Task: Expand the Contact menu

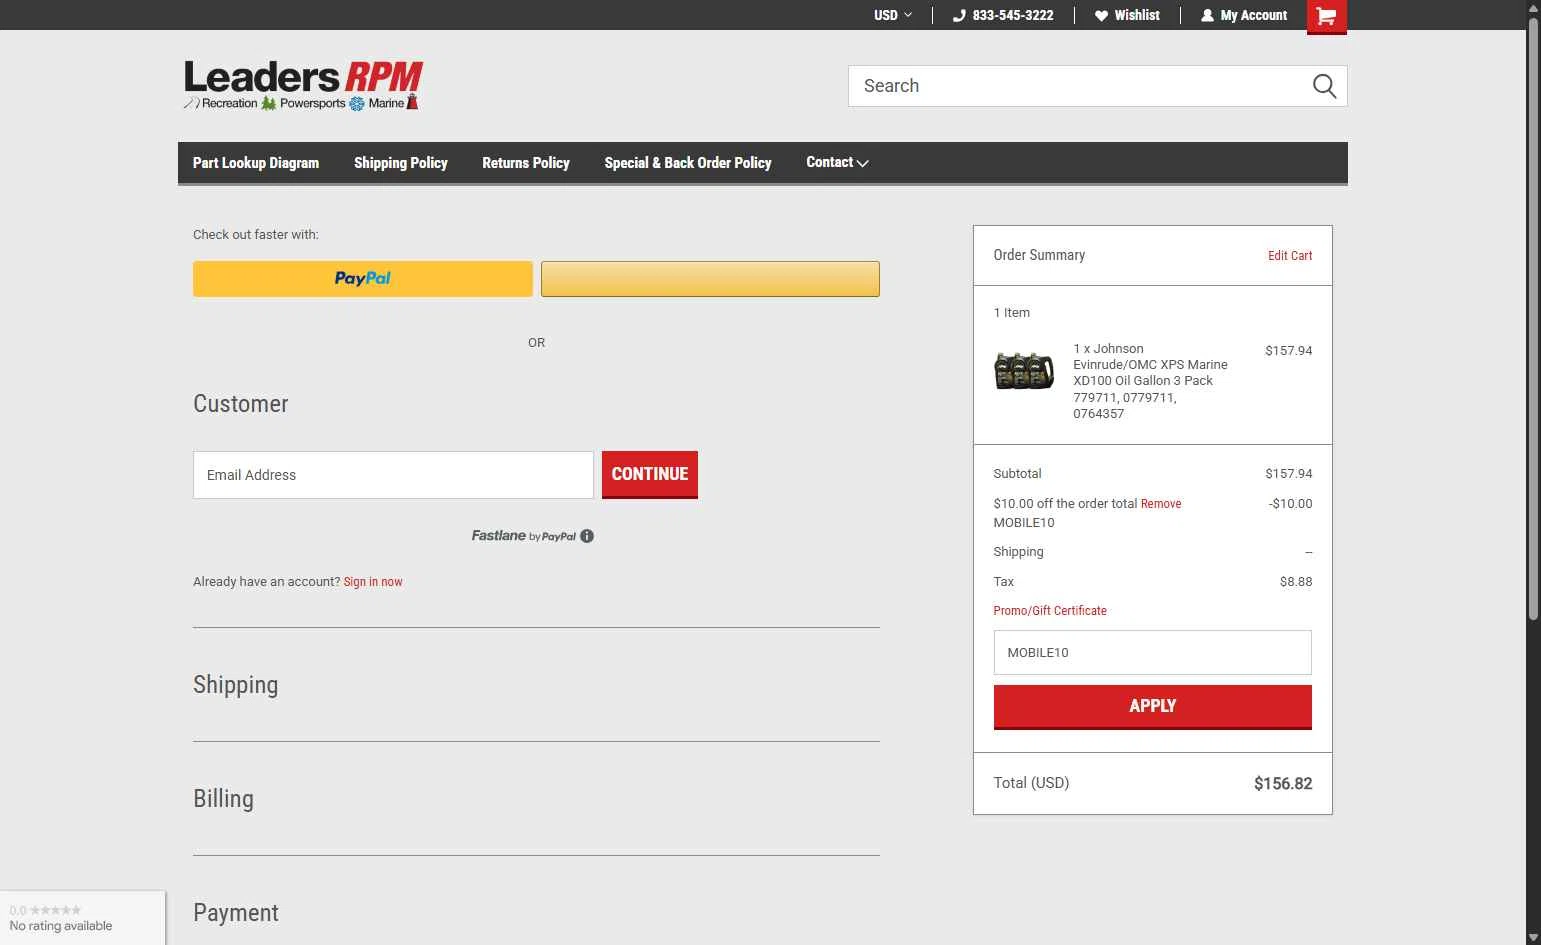Action: pyautogui.click(x=837, y=162)
